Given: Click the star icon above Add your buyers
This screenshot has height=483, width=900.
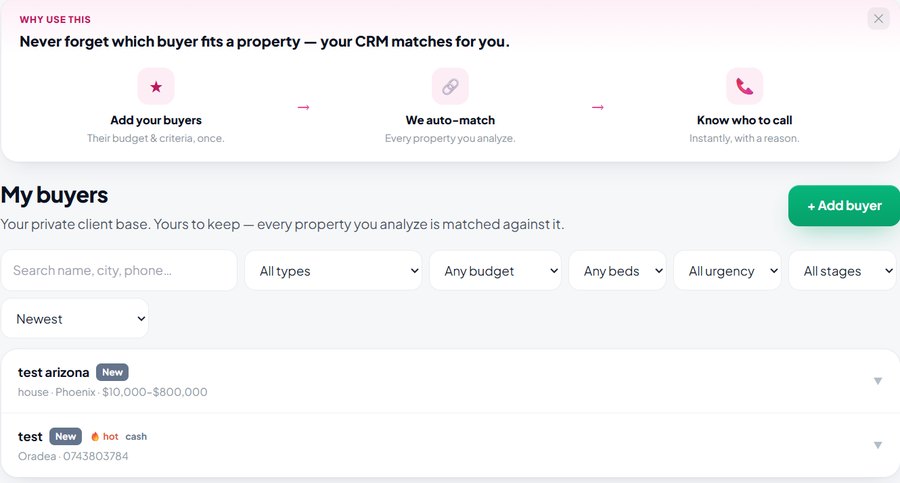Looking at the screenshot, I should (x=156, y=87).
